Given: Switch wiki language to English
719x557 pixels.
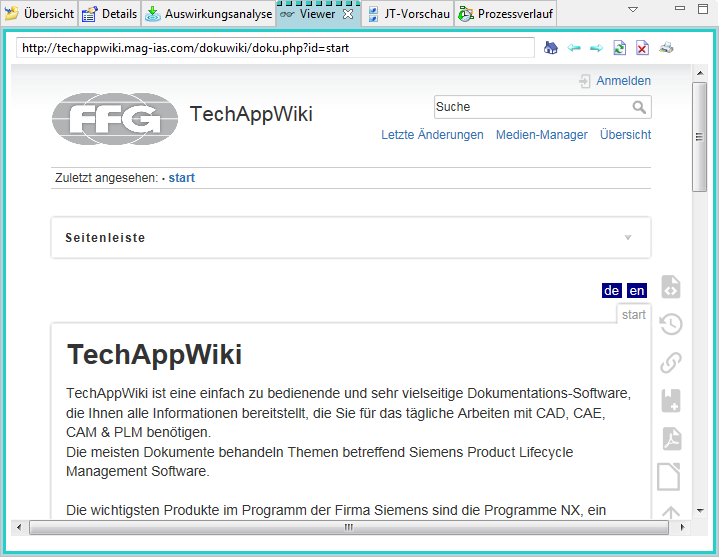Looking at the screenshot, I should [x=637, y=291].
